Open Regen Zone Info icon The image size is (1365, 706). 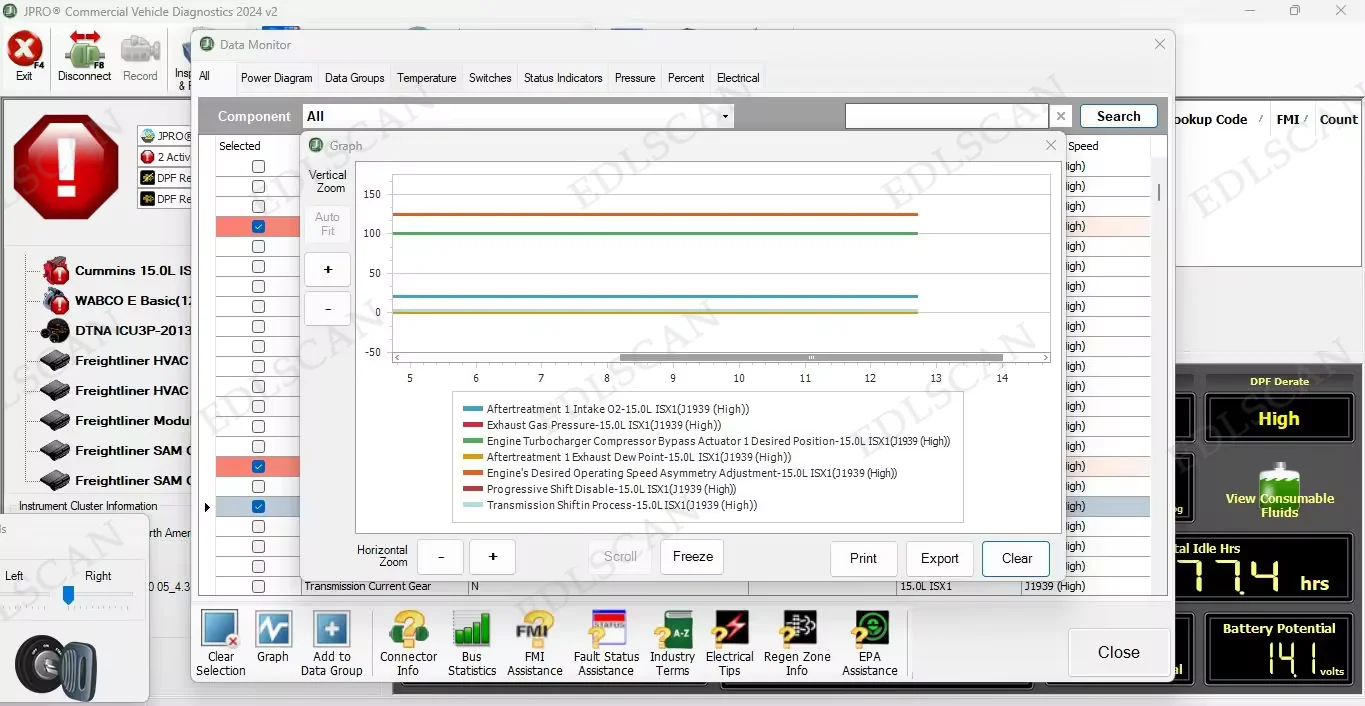tap(798, 630)
